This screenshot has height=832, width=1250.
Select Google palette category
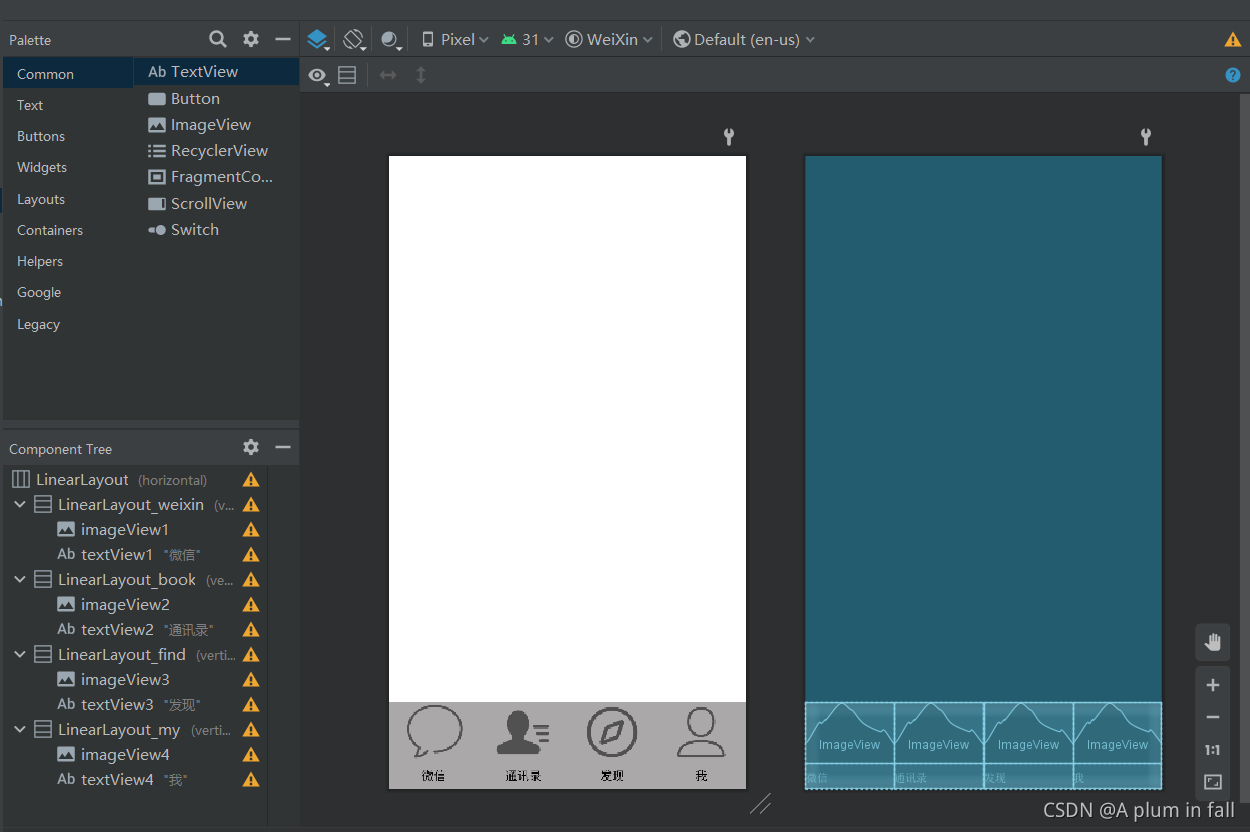point(68,292)
